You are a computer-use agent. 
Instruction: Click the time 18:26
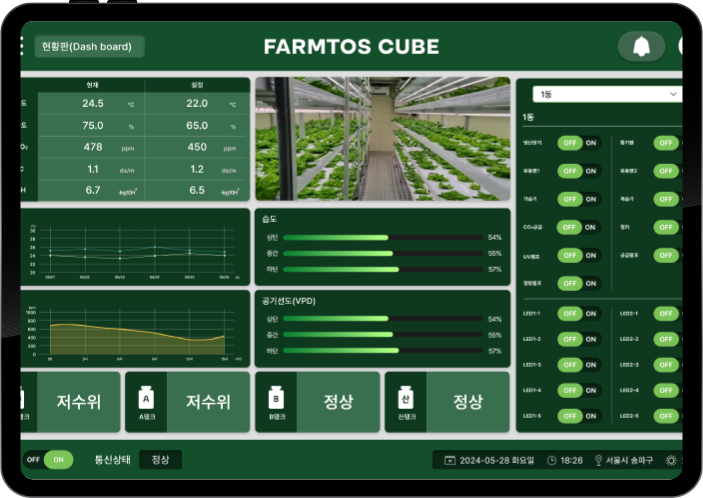[x=572, y=460]
